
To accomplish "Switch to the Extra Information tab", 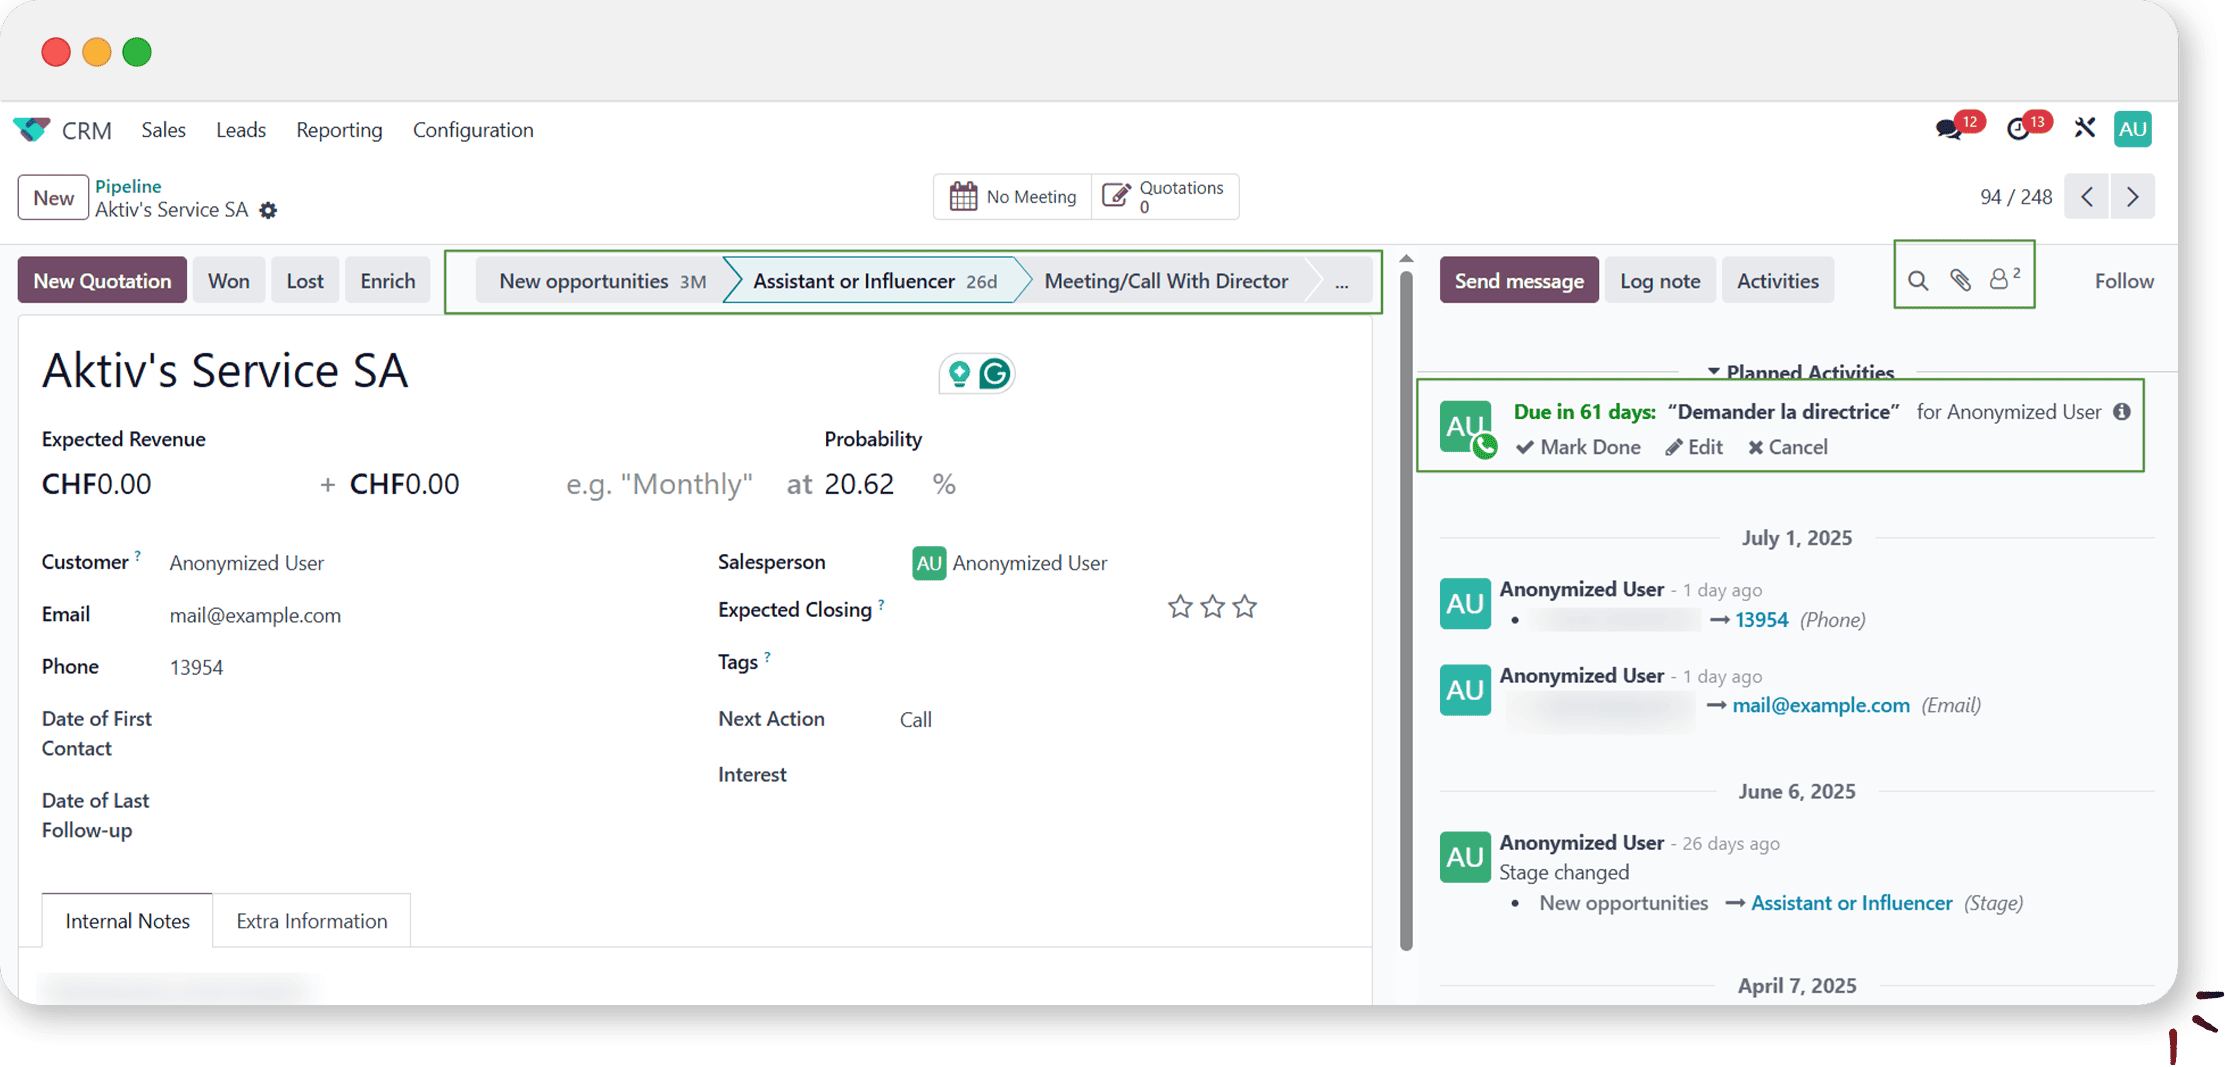I will coord(311,921).
